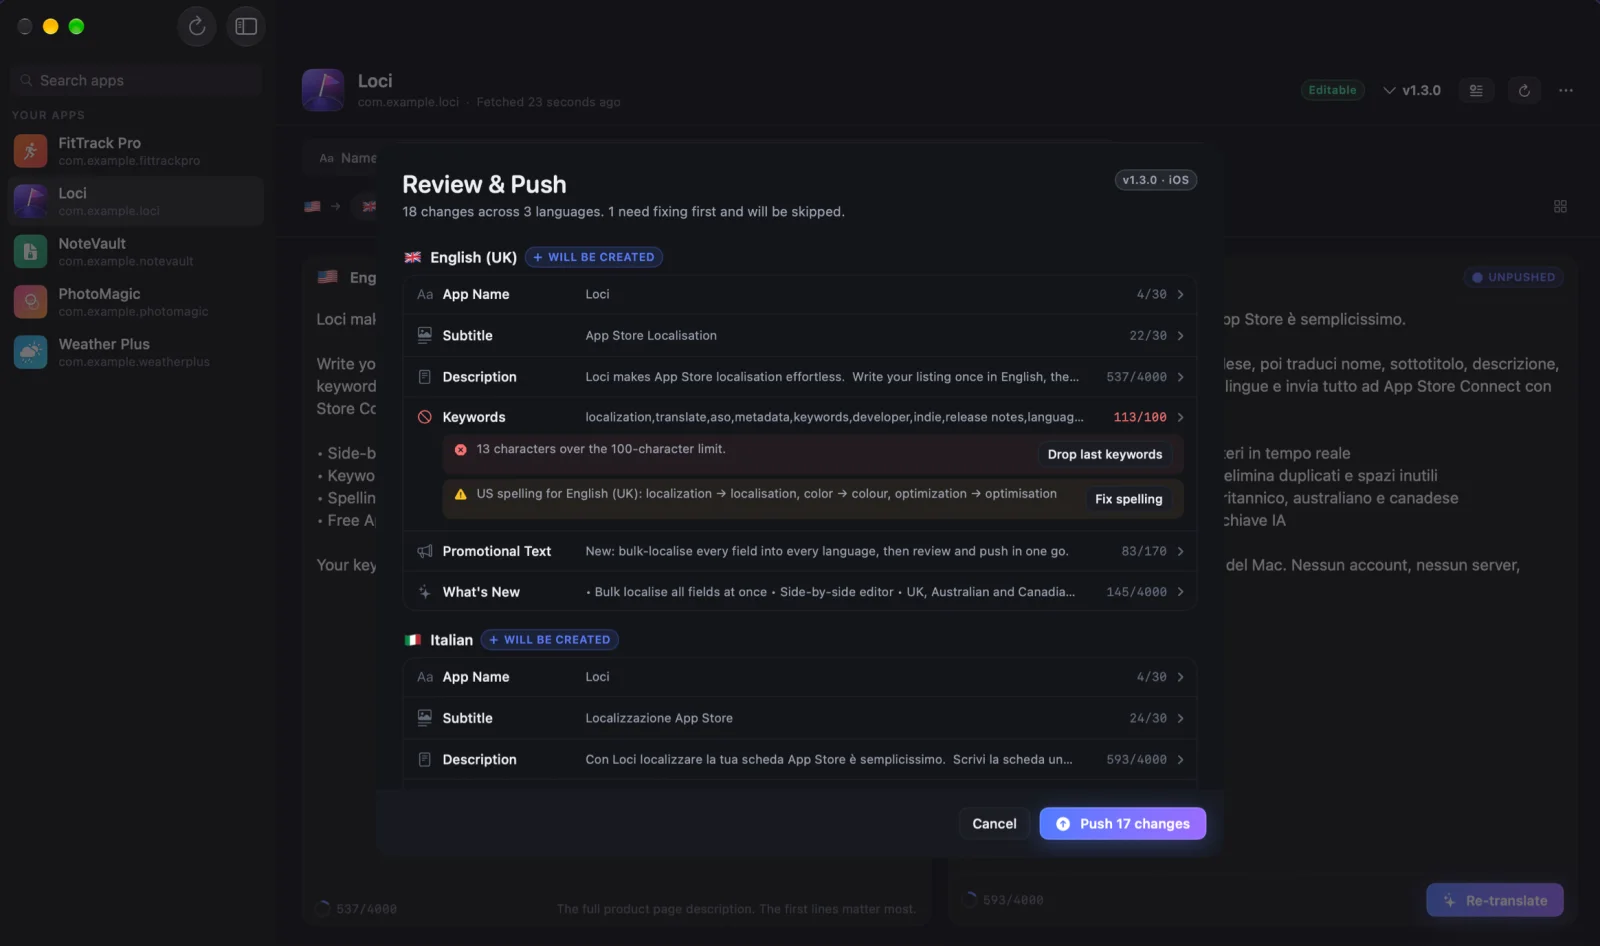This screenshot has width=1600, height=946.
Task: Open FitTrack Pro app icon
Action: 30,151
